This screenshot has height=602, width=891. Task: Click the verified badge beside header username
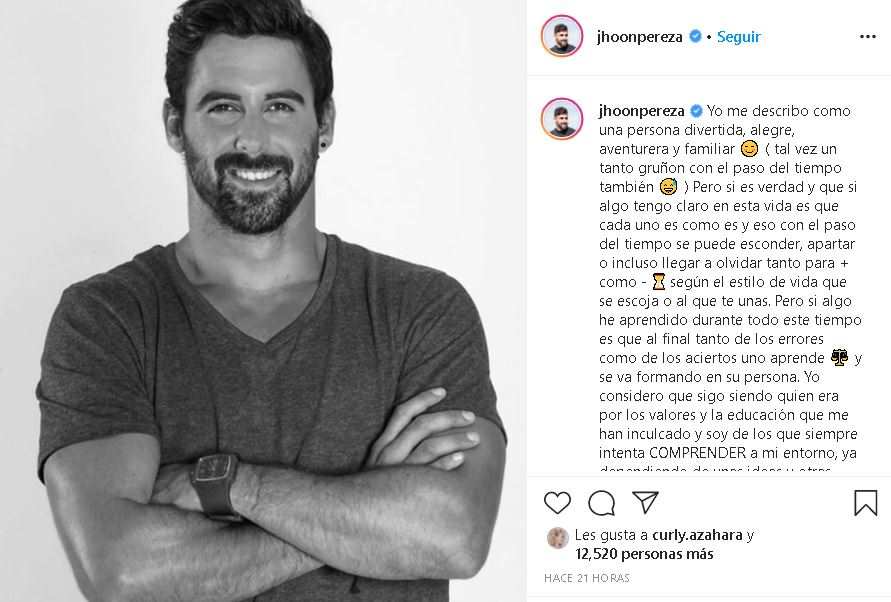tap(695, 36)
